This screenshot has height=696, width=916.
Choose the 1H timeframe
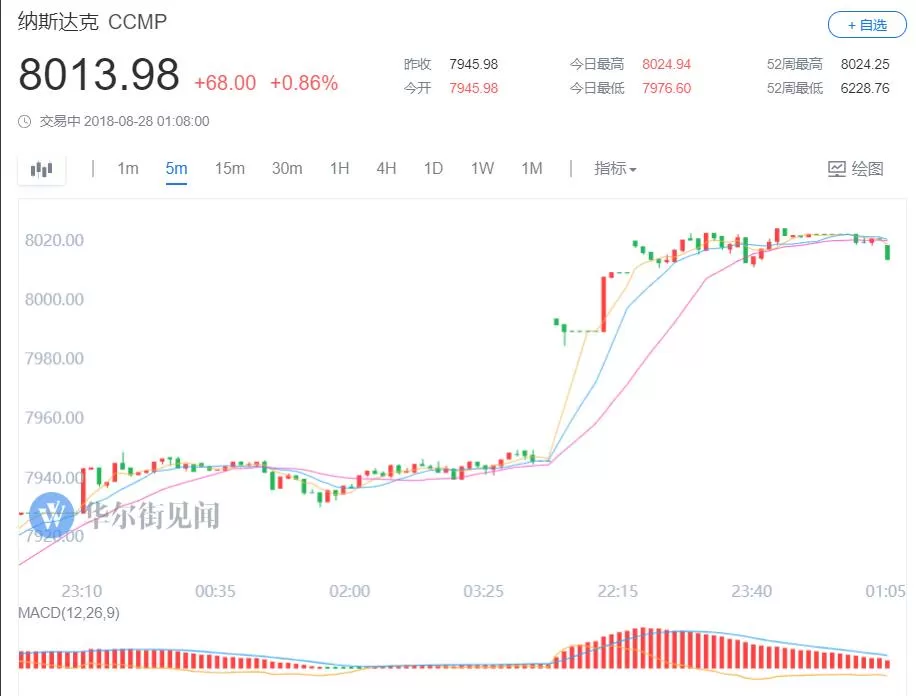[x=339, y=168]
